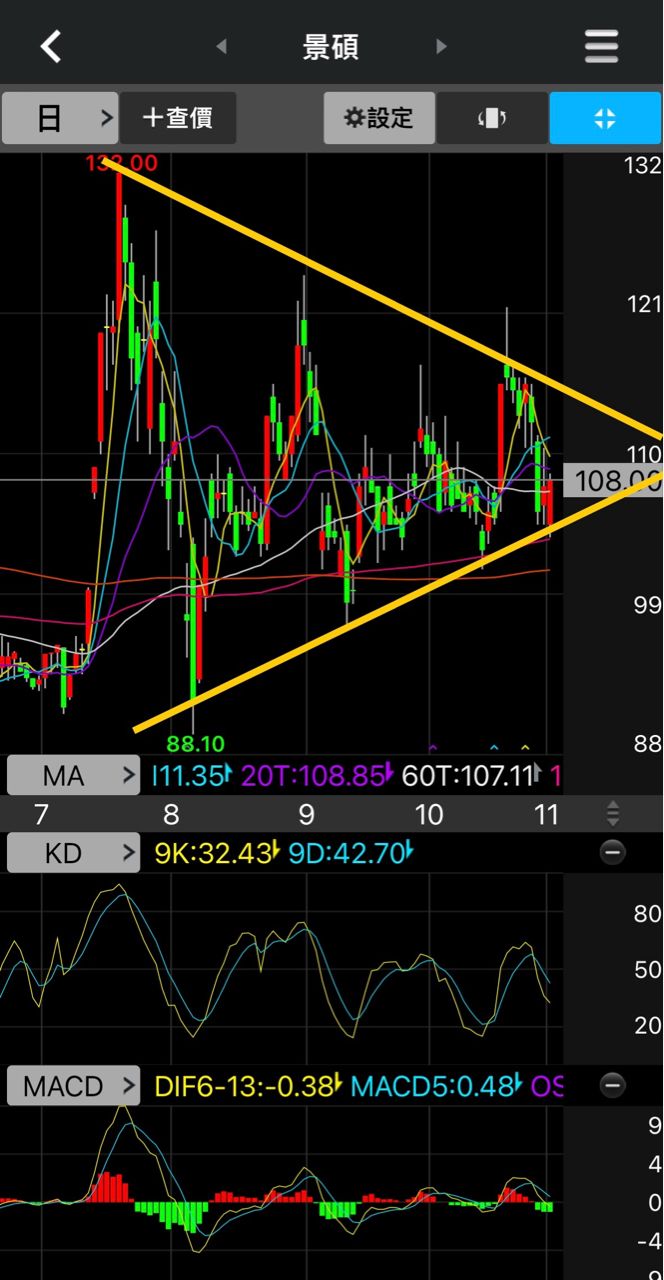Click the resize arrows beside the date axis
This screenshot has width=664, height=1280.
[613, 813]
